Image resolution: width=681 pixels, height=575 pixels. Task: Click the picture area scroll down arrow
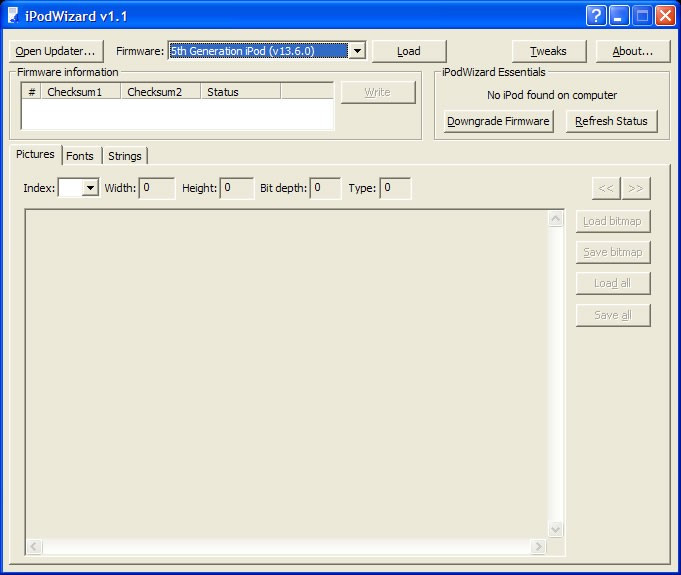[555, 529]
